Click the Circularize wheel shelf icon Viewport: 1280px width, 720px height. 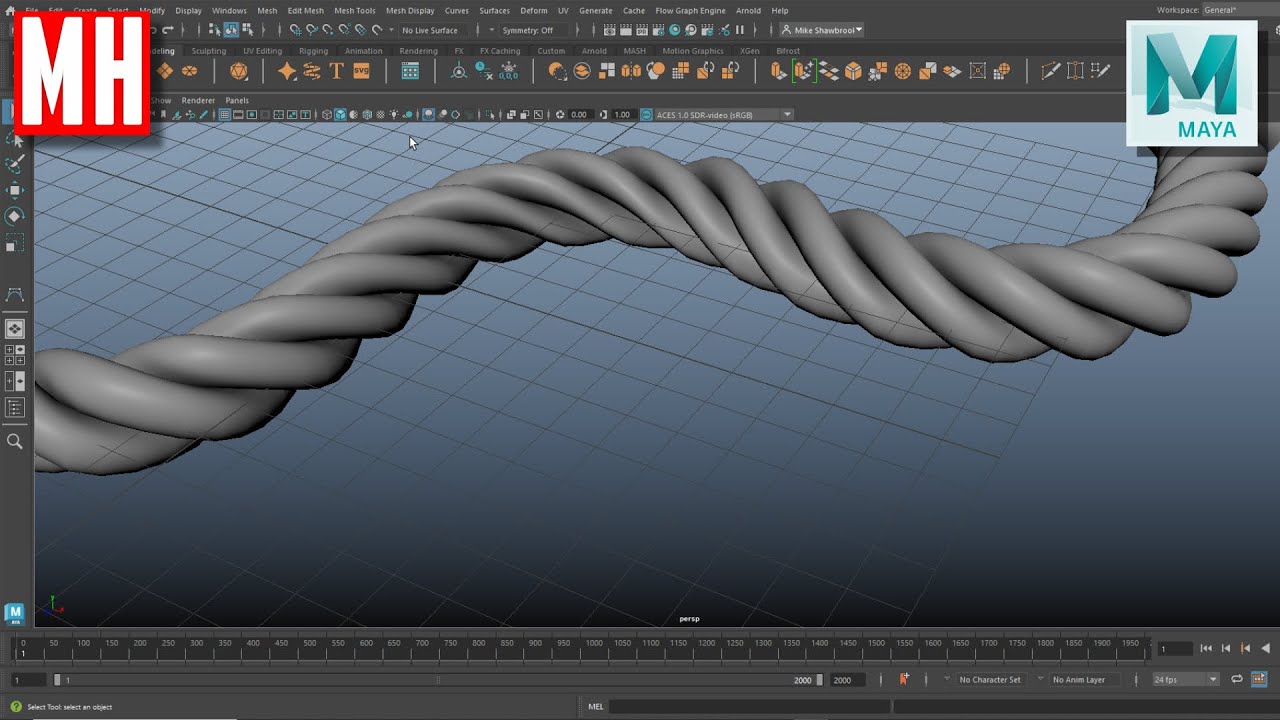(903, 70)
